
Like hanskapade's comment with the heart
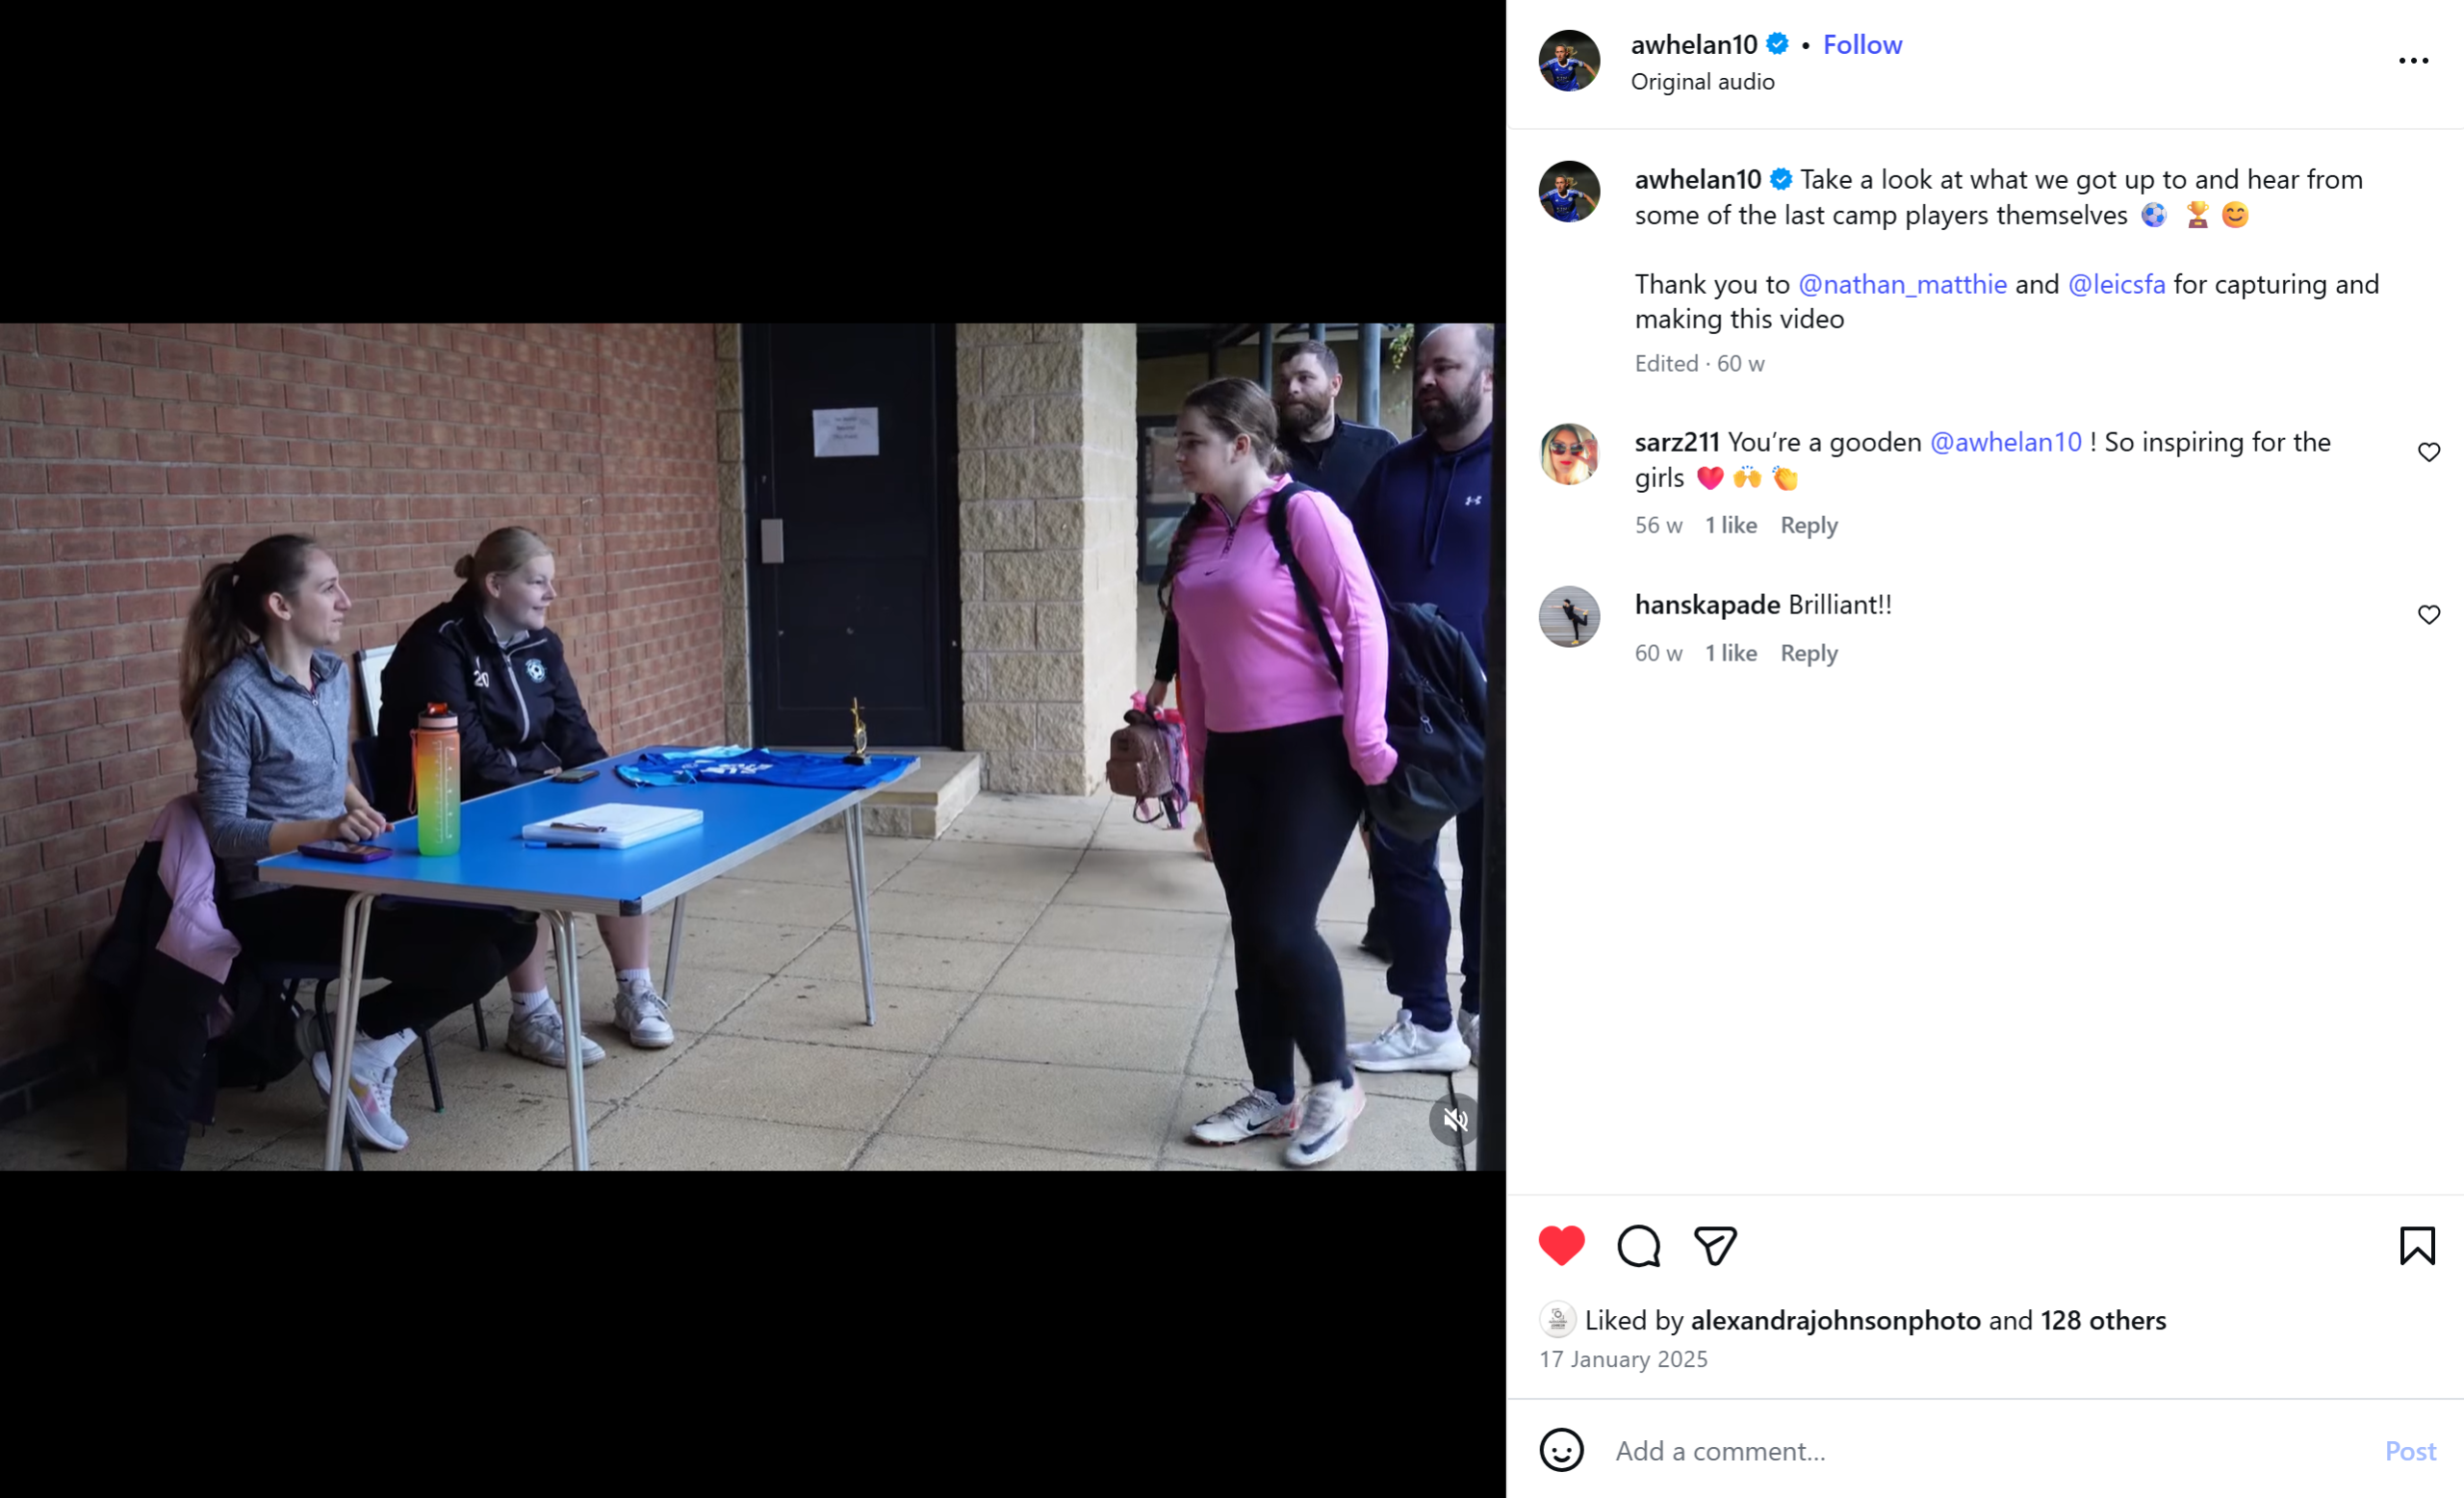tap(2429, 614)
